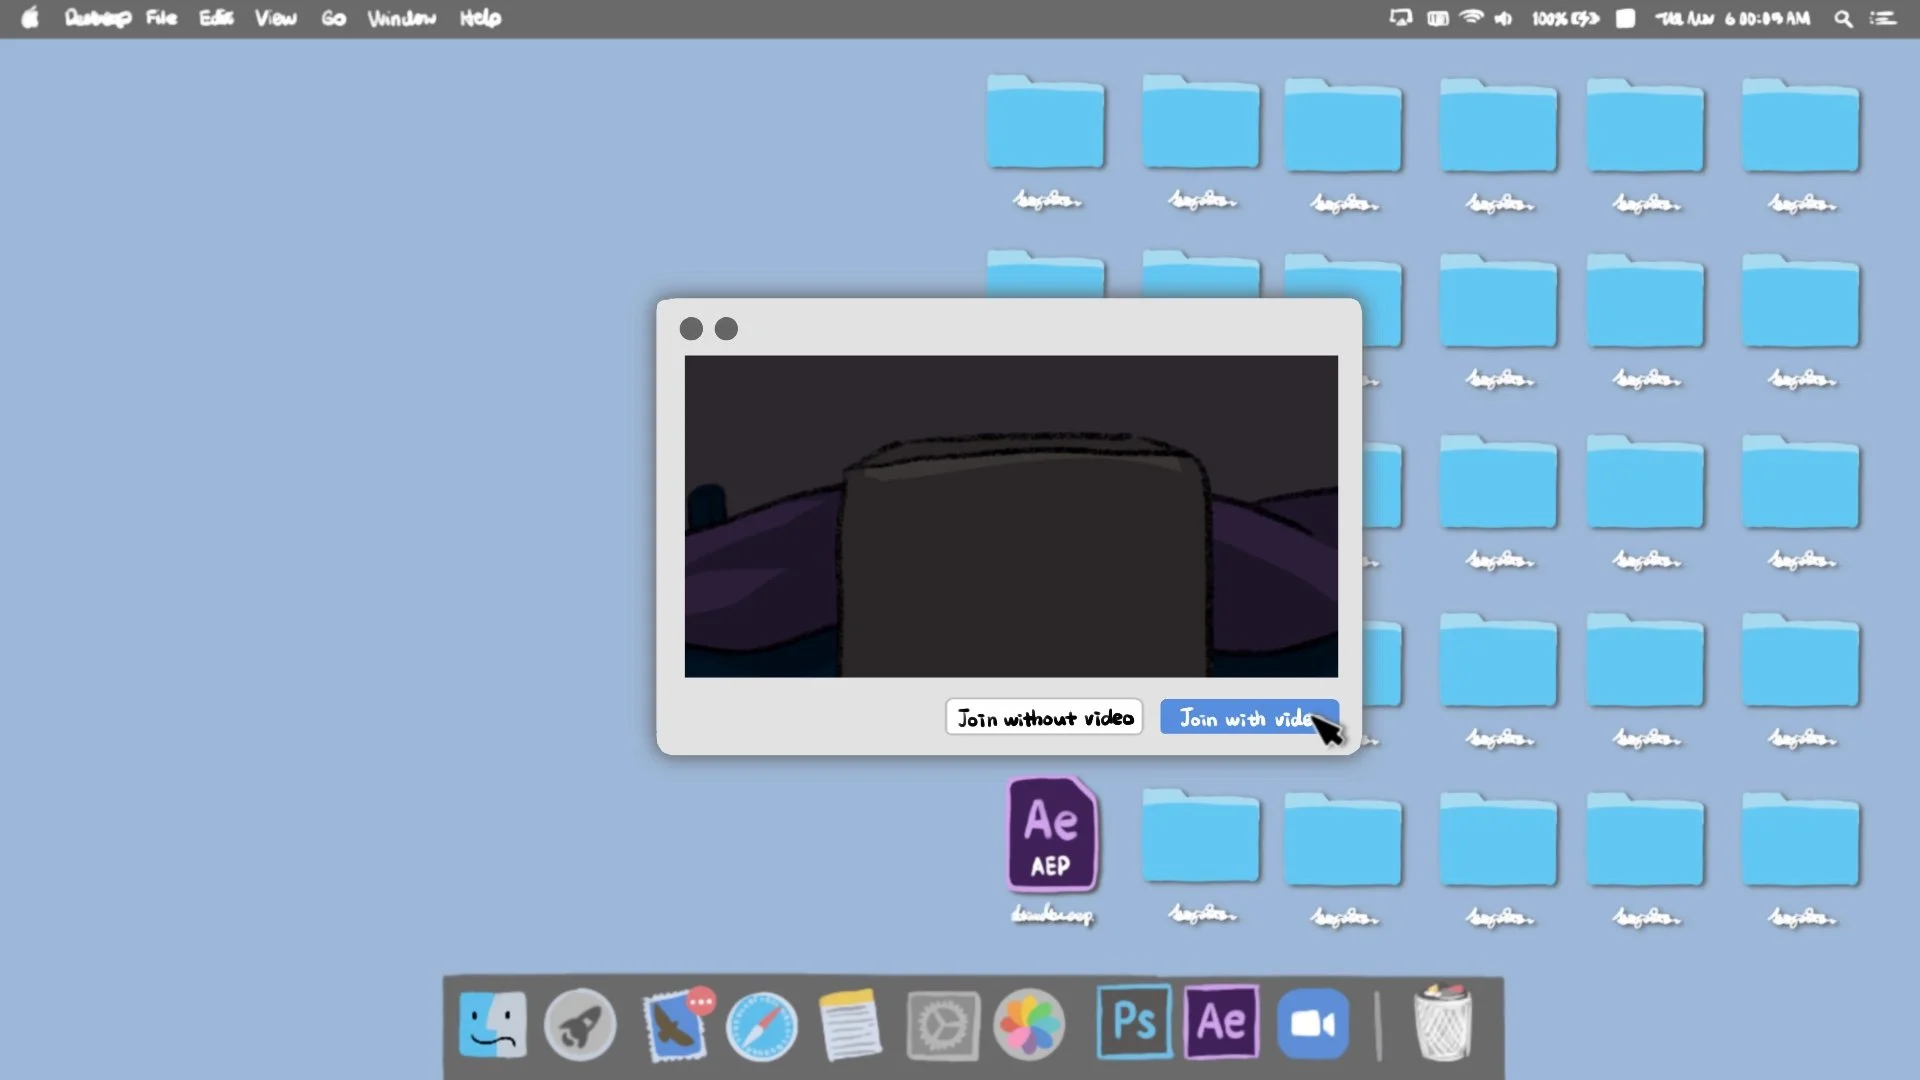This screenshot has height=1080, width=1920.
Task: Open Safari compass icon in dock
Action: [762, 1026]
